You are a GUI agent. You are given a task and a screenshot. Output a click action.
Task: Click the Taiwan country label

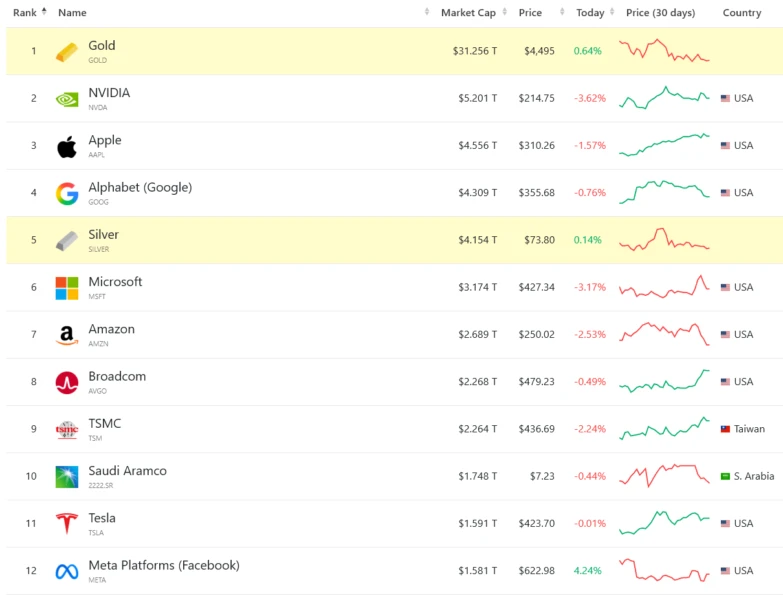click(x=749, y=429)
